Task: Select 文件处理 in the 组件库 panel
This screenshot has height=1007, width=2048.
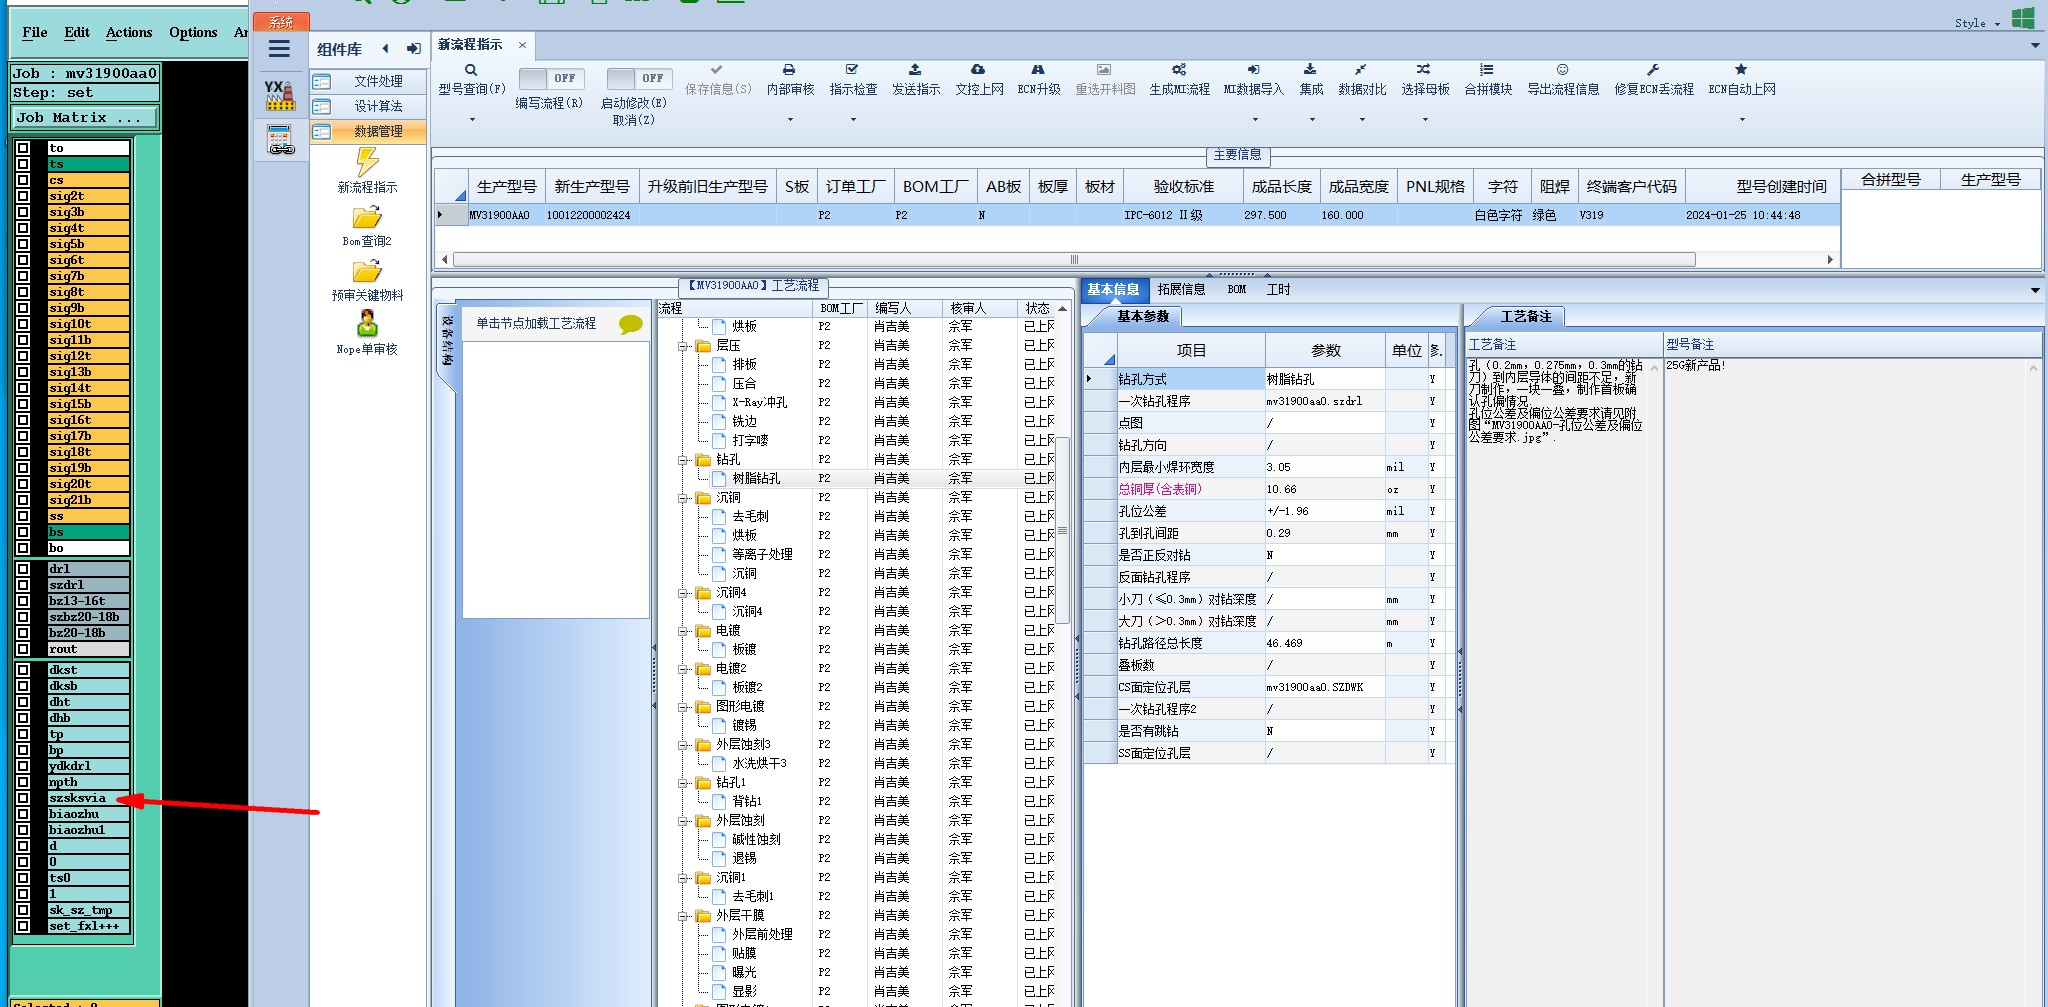Action: pyautogui.click(x=368, y=81)
